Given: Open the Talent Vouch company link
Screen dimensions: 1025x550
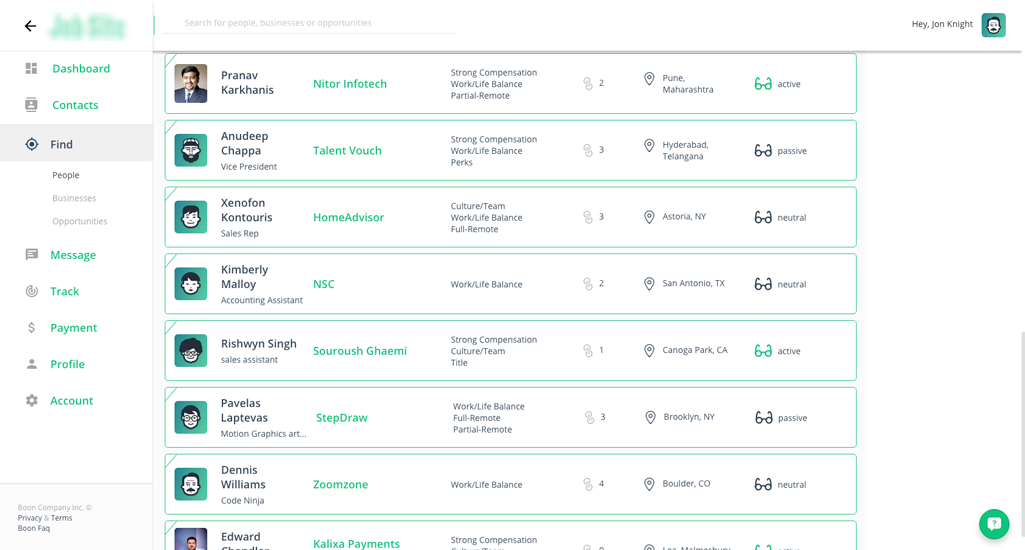Looking at the screenshot, I should click(x=347, y=150).
